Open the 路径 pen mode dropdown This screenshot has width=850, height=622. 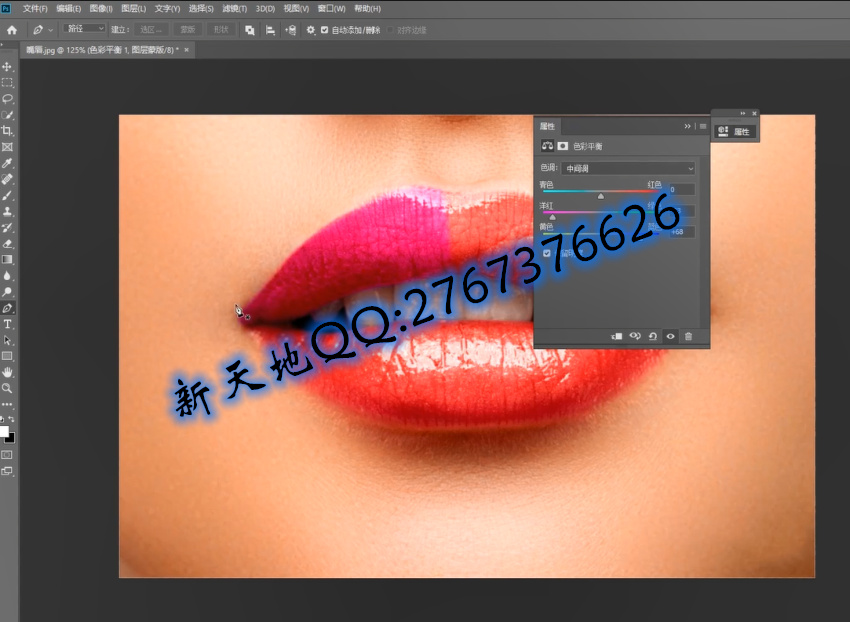[x=85, y=30]
